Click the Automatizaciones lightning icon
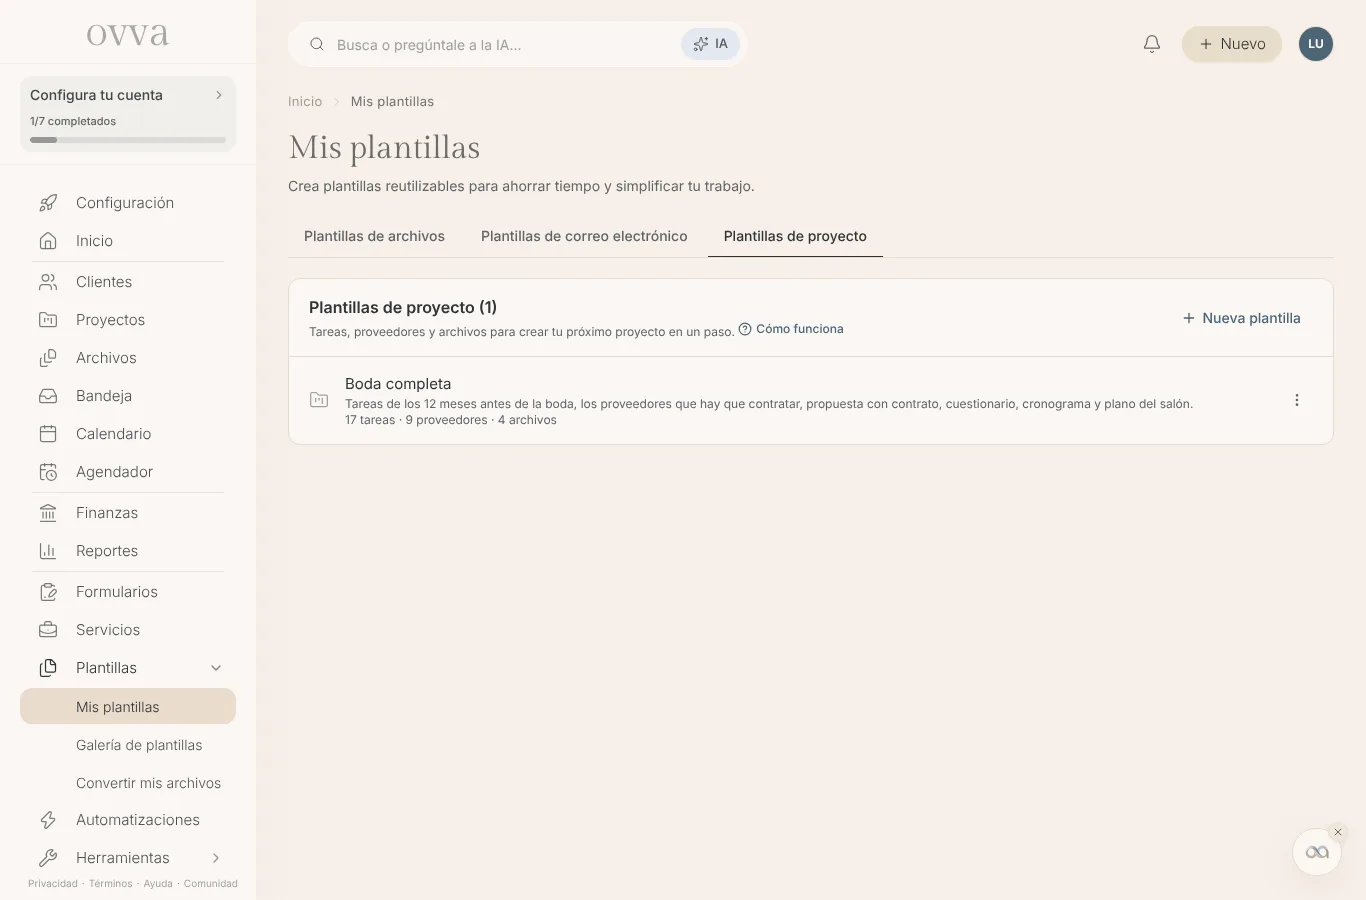Image resolution: width=1366 pixels, height=900 pixels. coord(48,820)
